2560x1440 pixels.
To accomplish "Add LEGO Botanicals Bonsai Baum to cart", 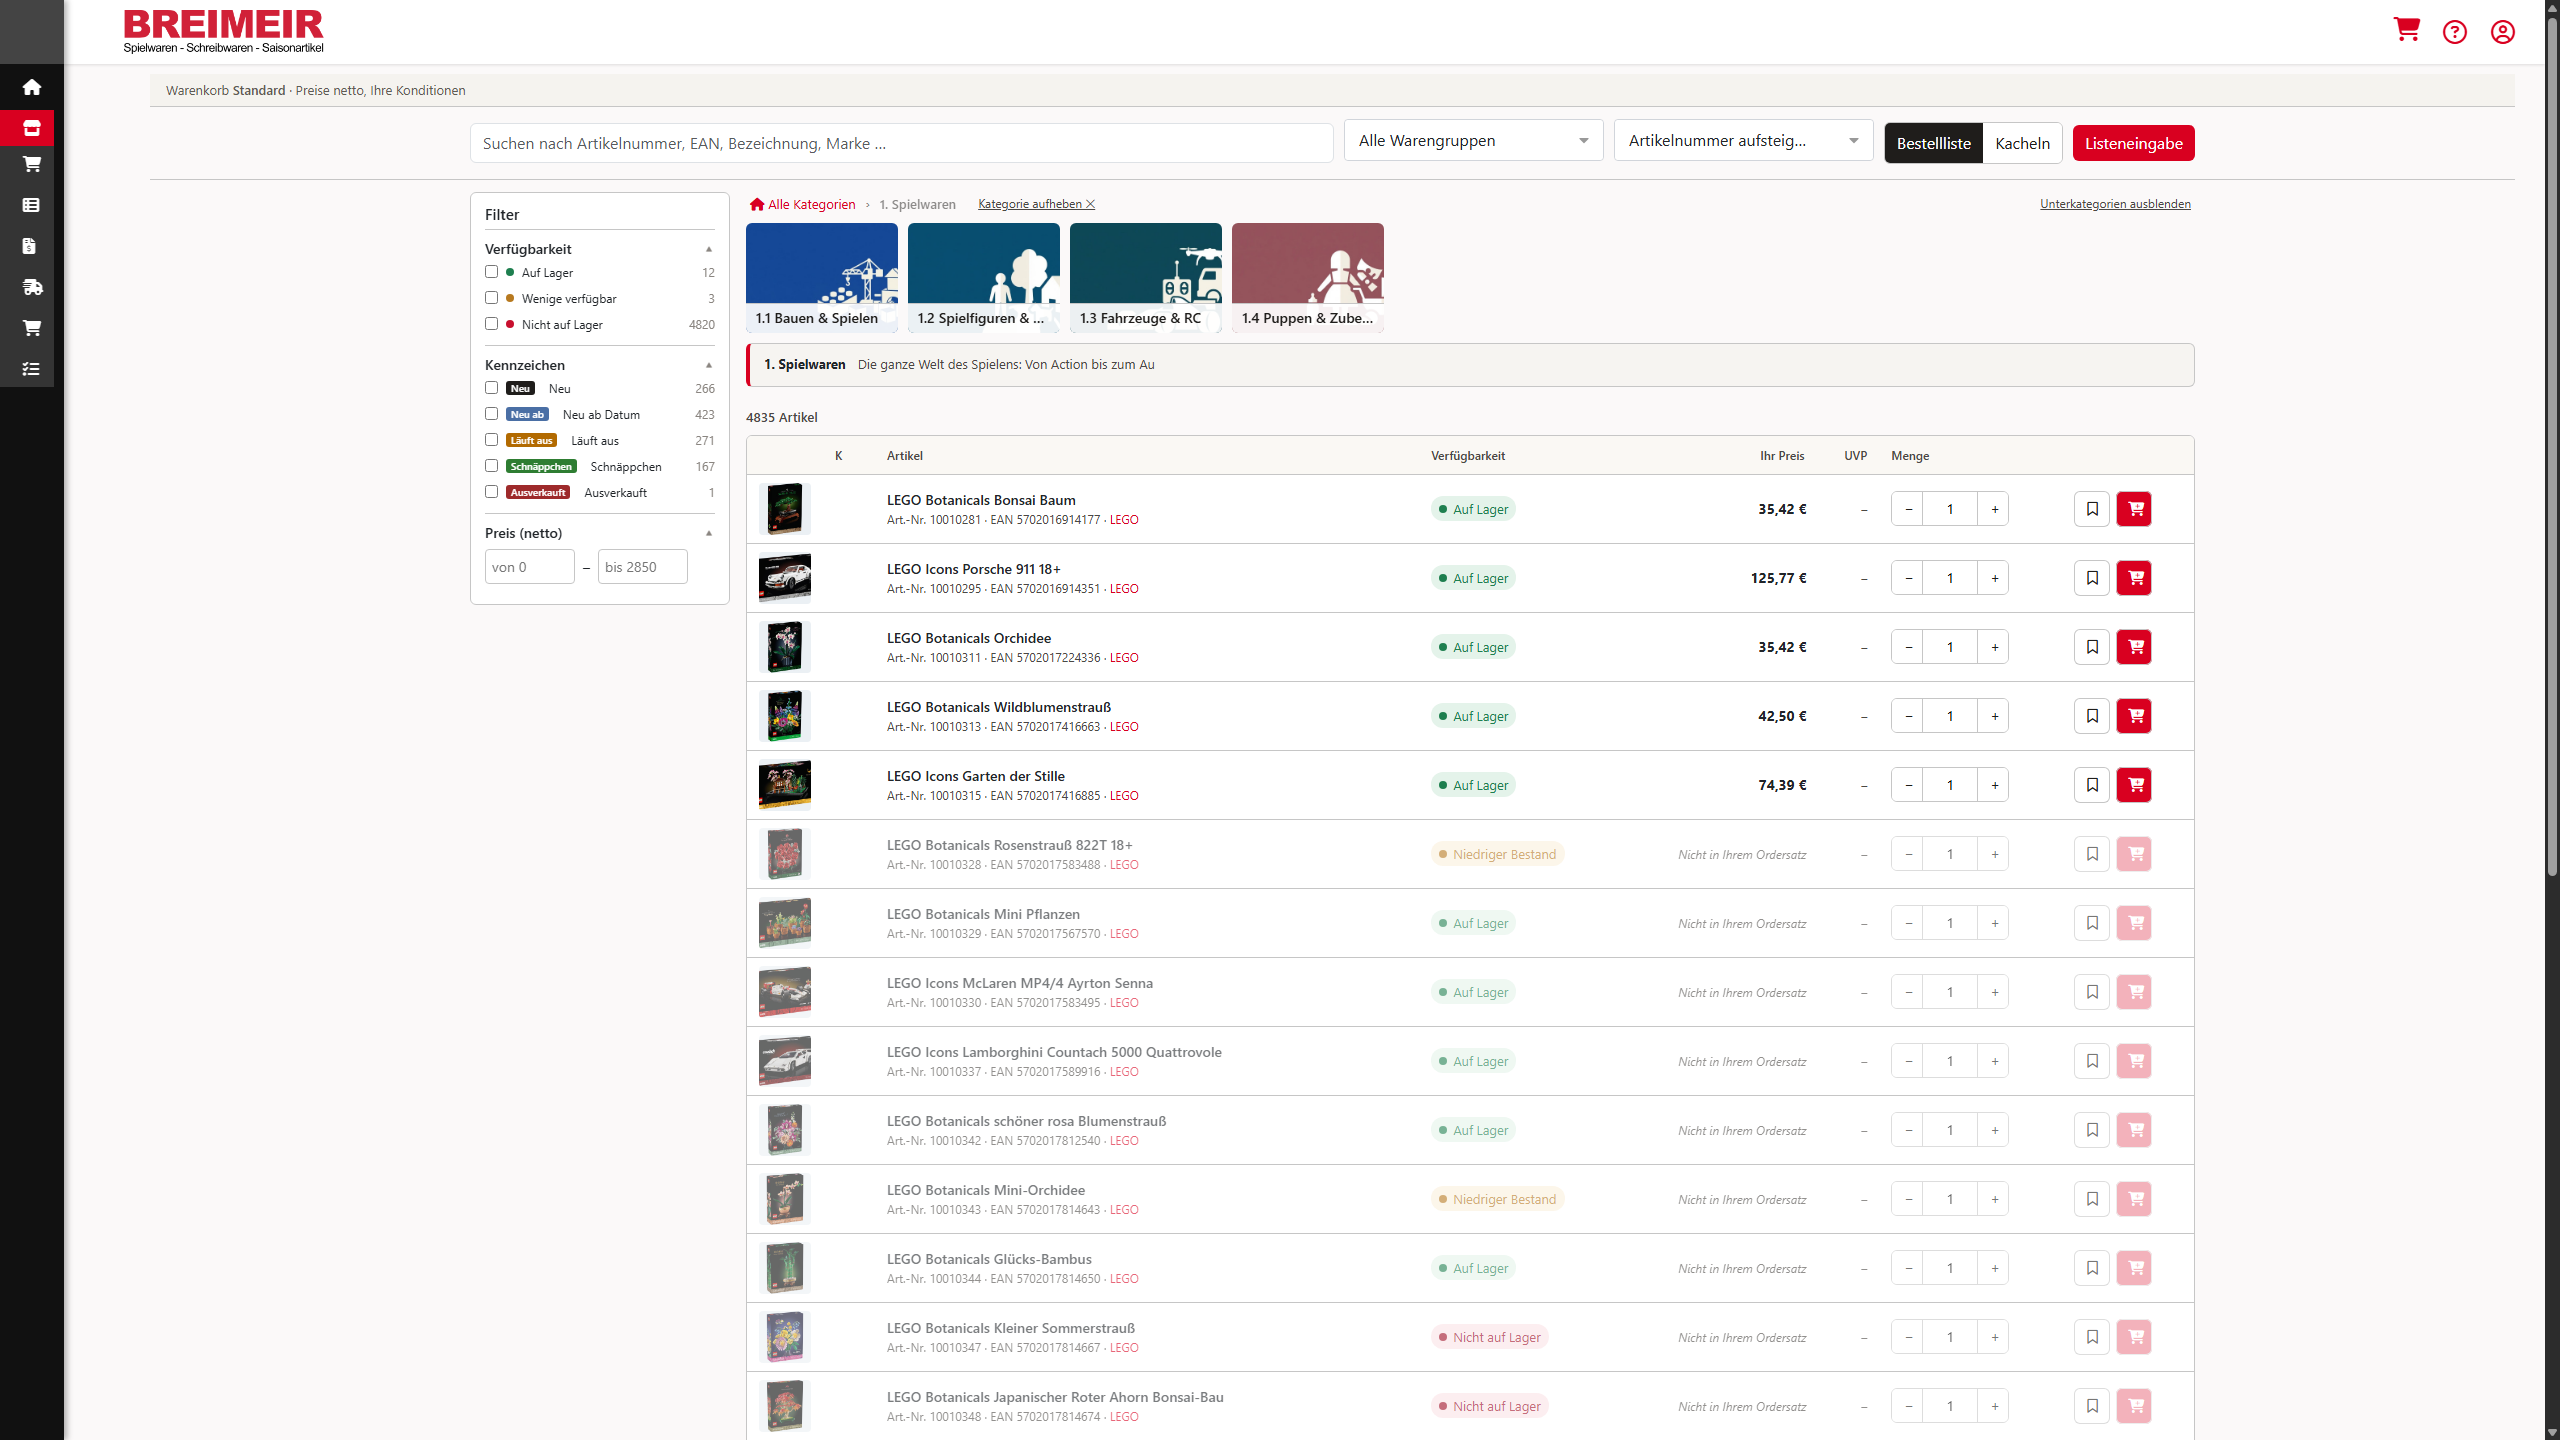I will [x=2134, y=509].
